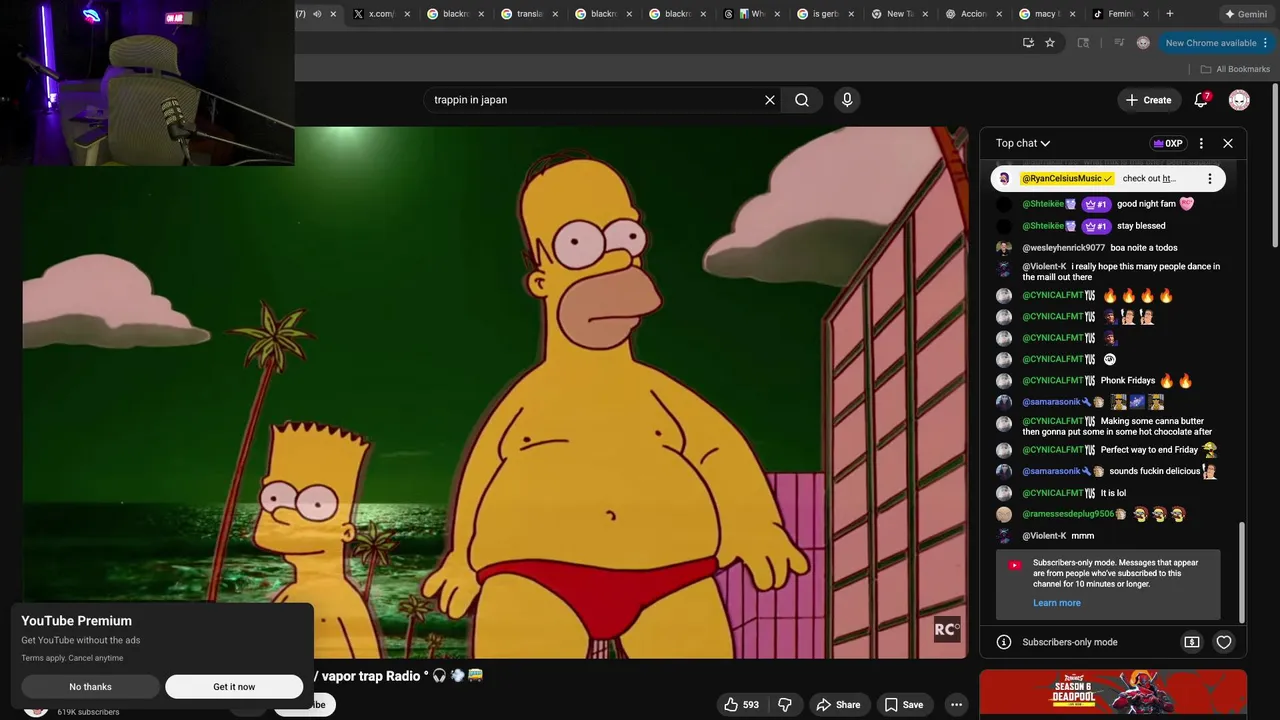Clear the search box text
This screenshot has width=1280, height=720.
click(x=770, y=100)
